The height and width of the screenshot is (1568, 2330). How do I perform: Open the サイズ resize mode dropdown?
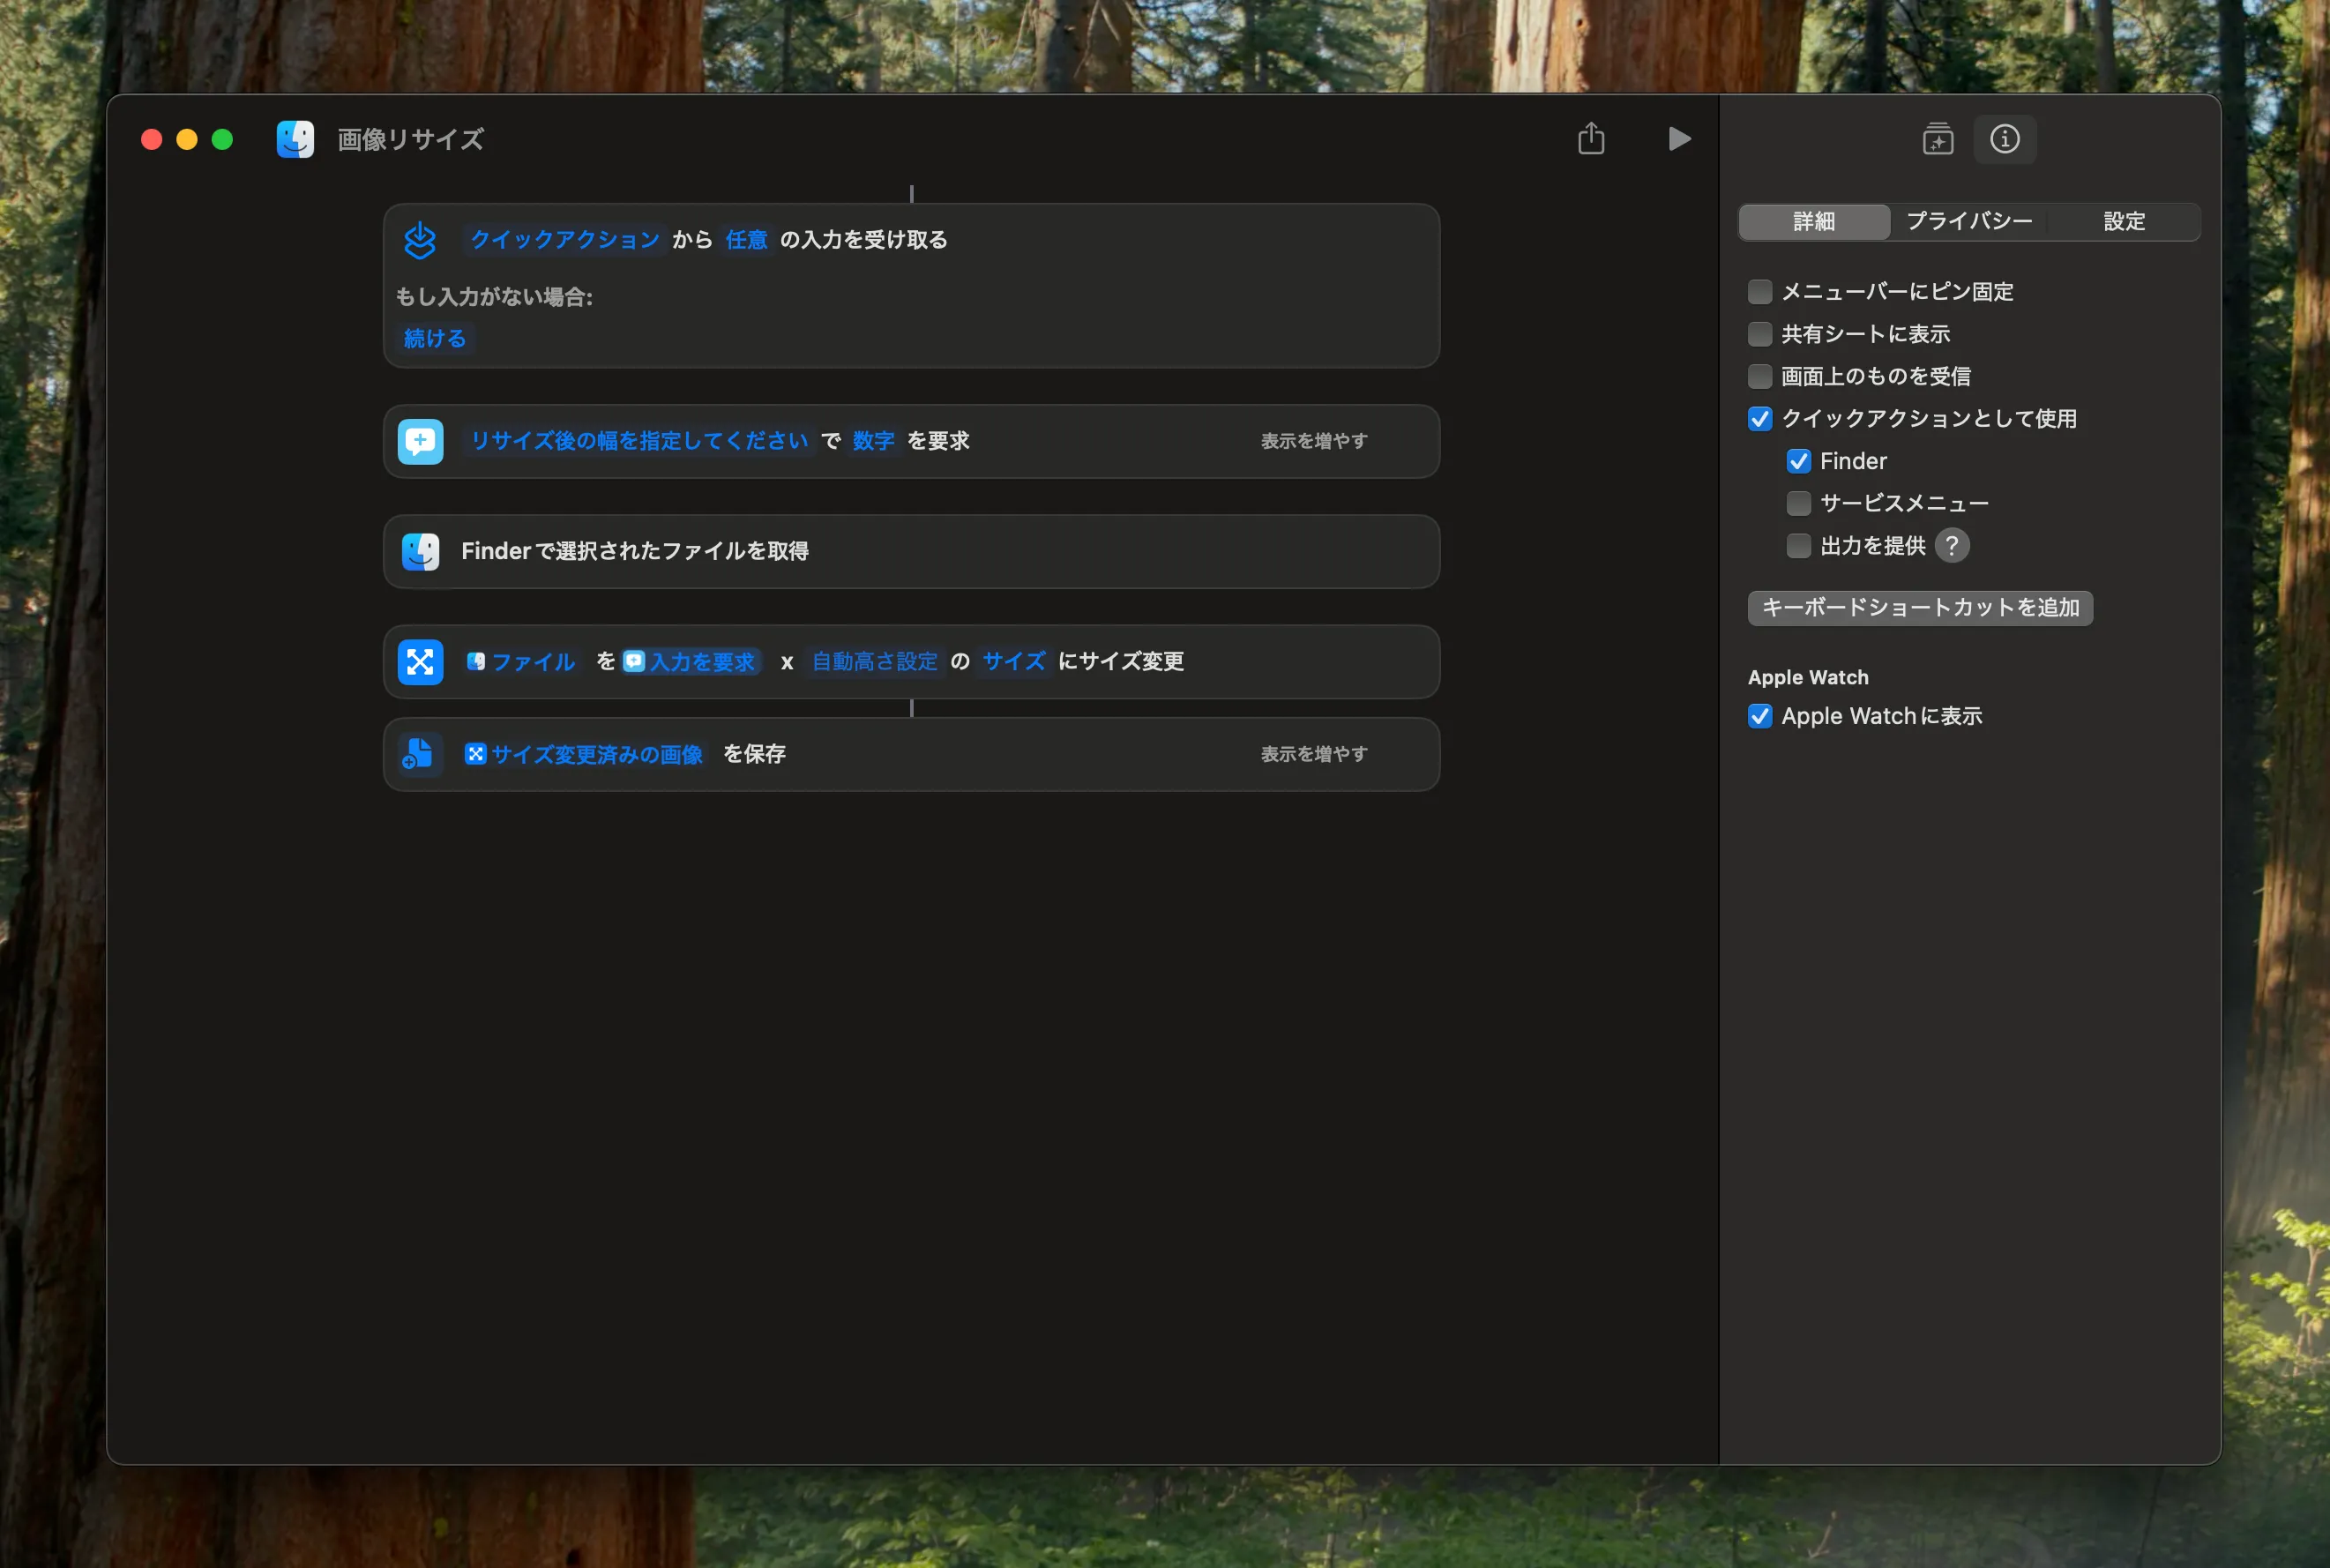pos(1014,662)
